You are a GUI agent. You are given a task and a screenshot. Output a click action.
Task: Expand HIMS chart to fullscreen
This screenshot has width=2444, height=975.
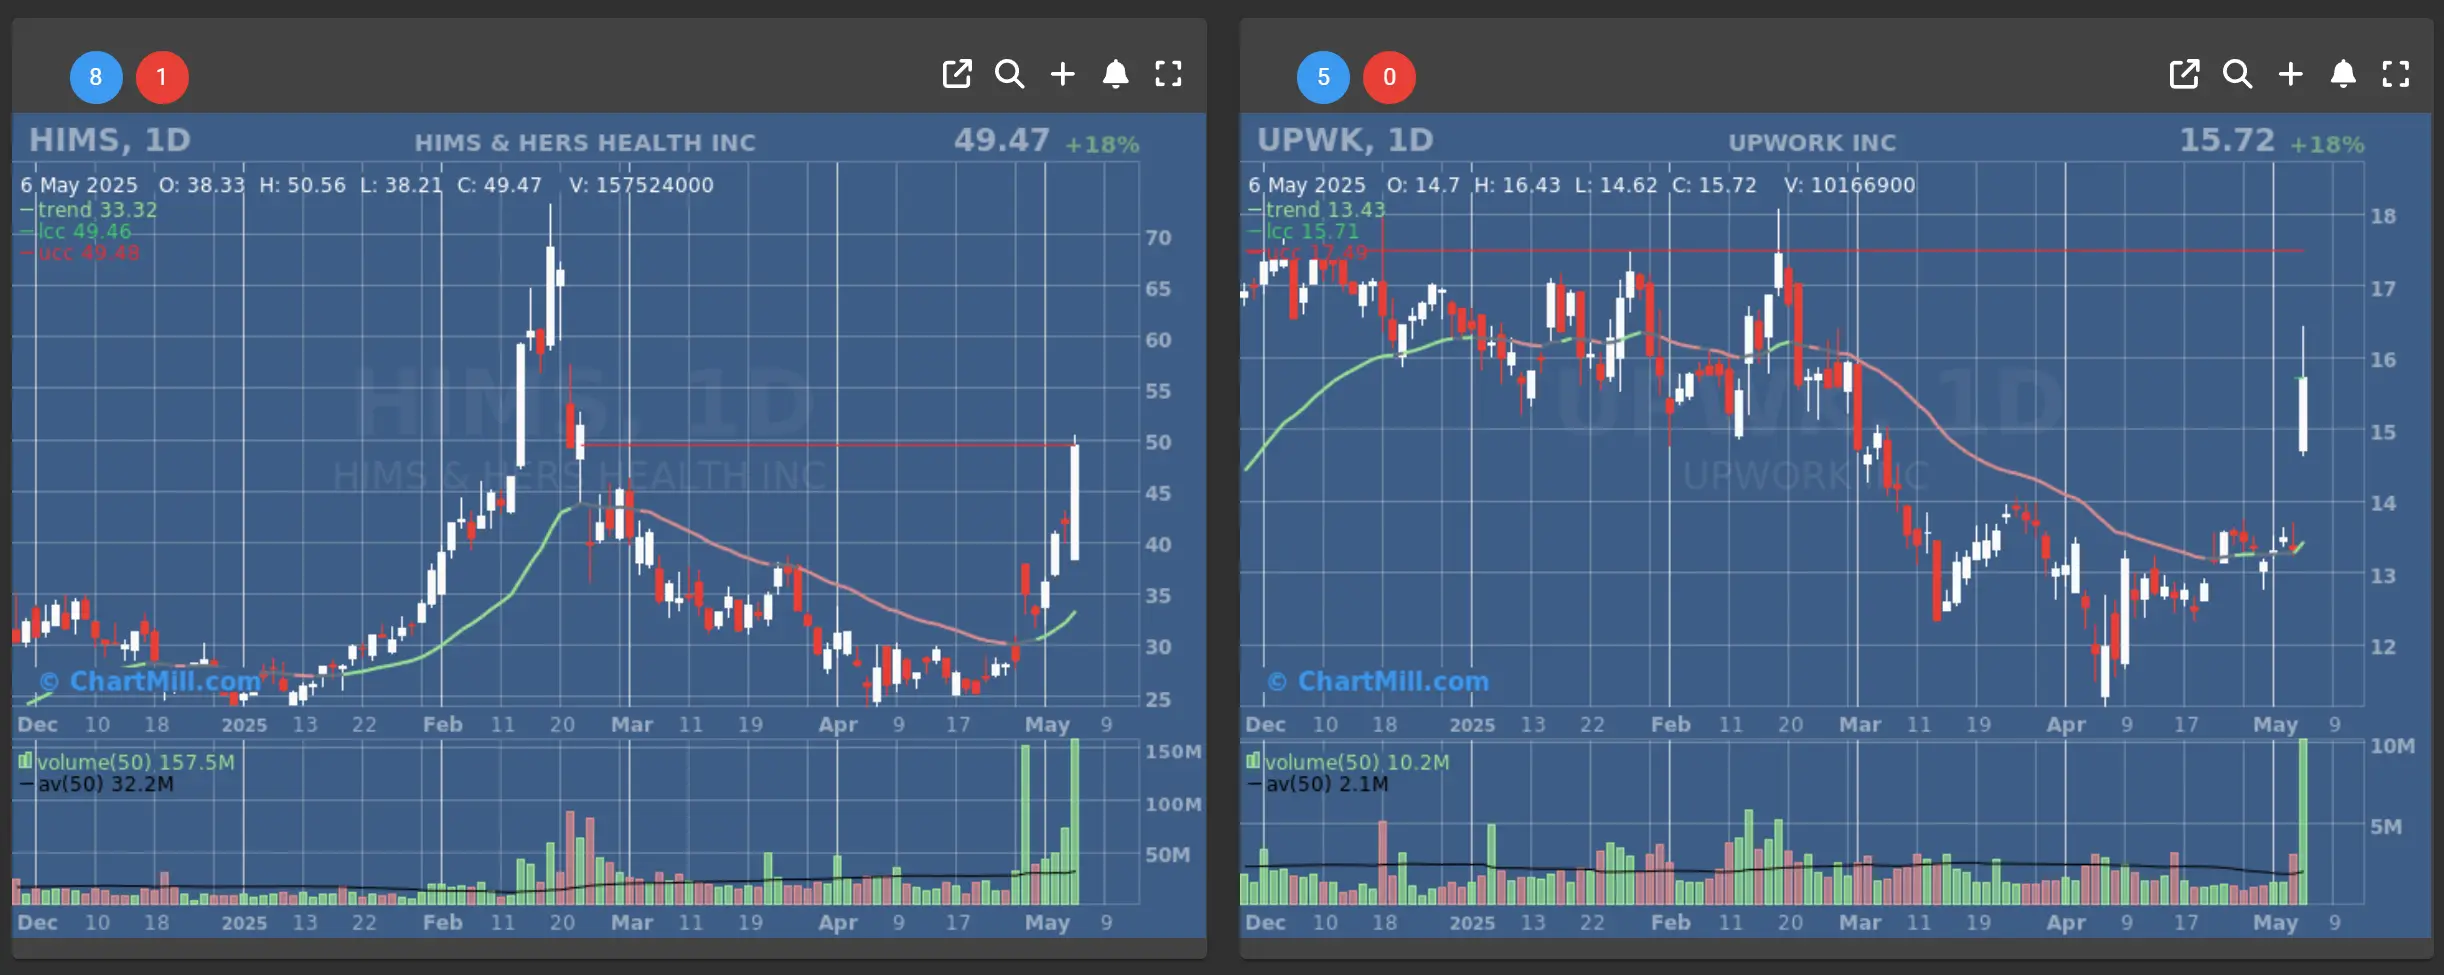pyautogui.click(x=1169, y=74)
